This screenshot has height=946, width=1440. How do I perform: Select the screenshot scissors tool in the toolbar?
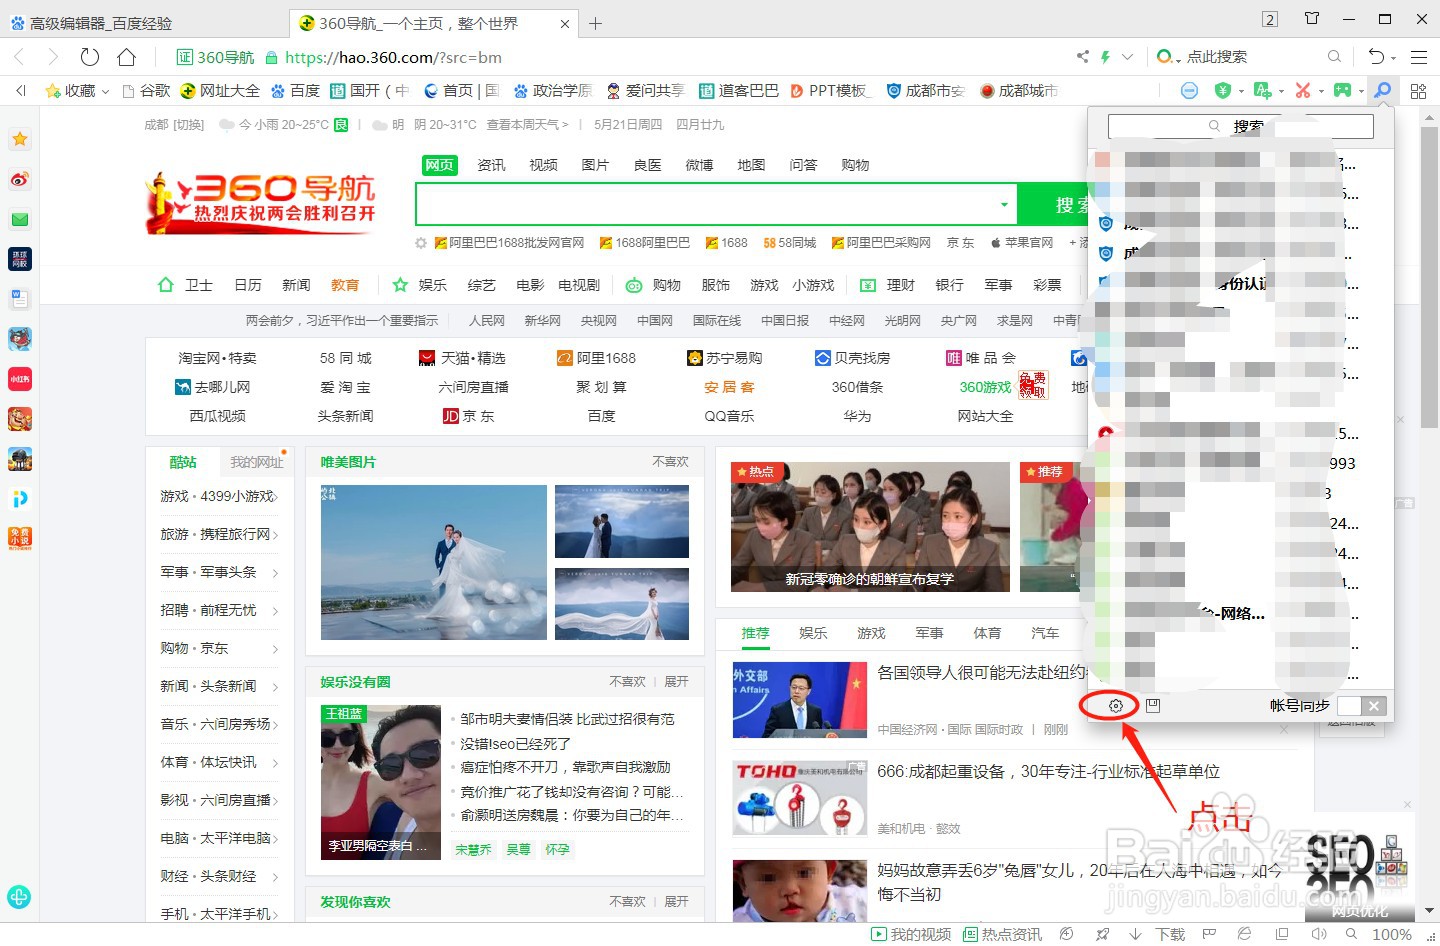(x=1303, y=90)
